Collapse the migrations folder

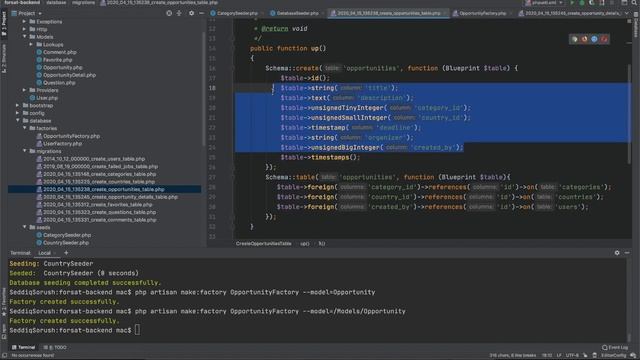pos(24,151)
